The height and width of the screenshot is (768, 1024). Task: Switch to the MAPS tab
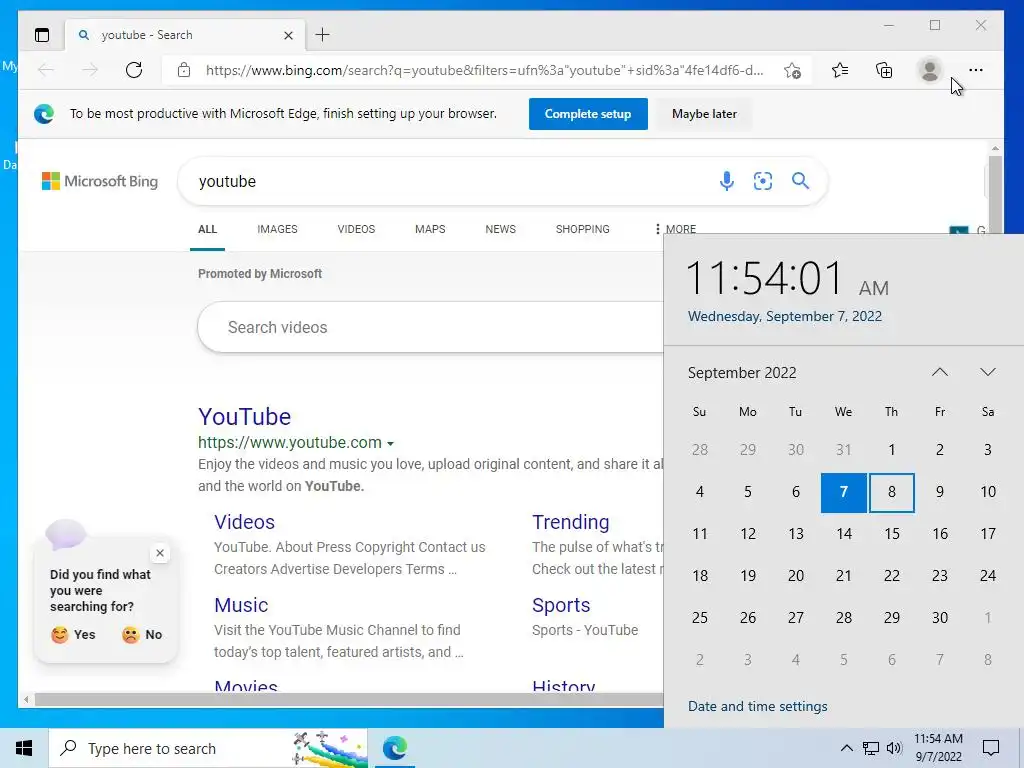430,229
